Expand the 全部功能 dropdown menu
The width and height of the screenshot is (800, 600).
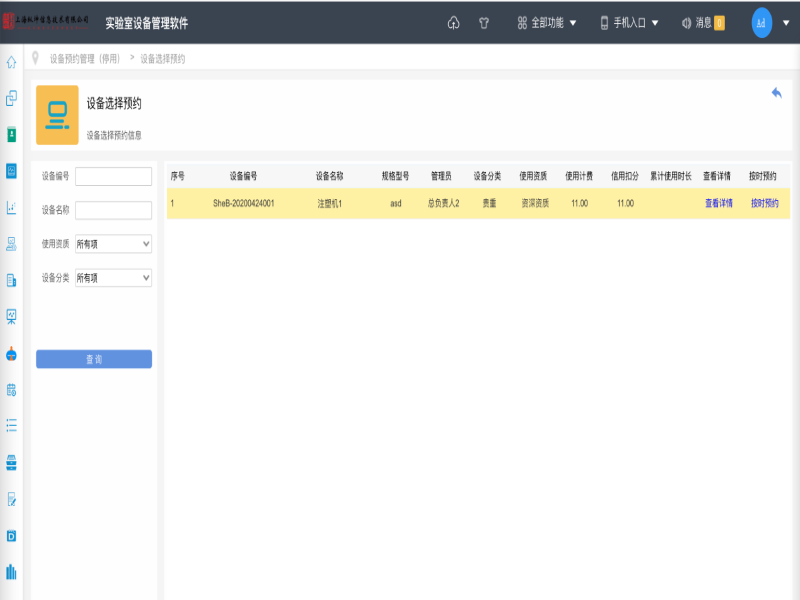(x=547, y=23)
